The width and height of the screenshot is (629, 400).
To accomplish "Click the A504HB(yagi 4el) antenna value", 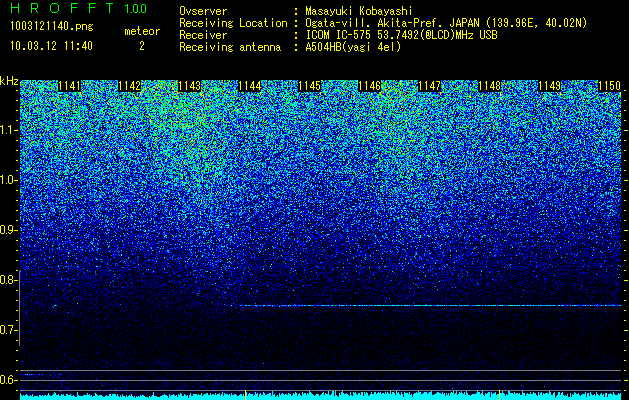I will tap(353, 47).
